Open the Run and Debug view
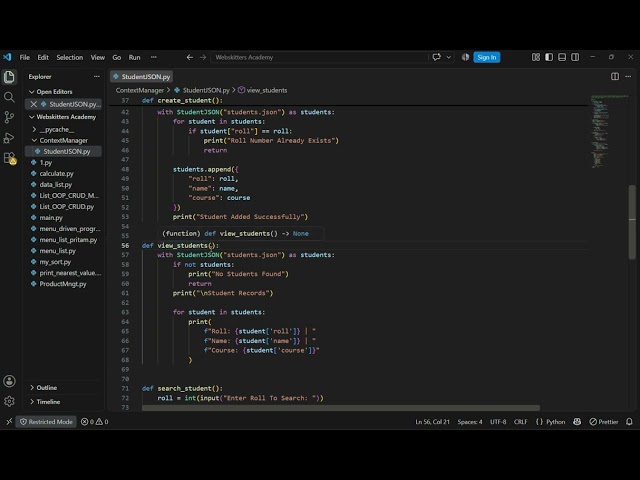Image resolution: width=640 pixels, height=480 pixels. [x=9, y=138]
